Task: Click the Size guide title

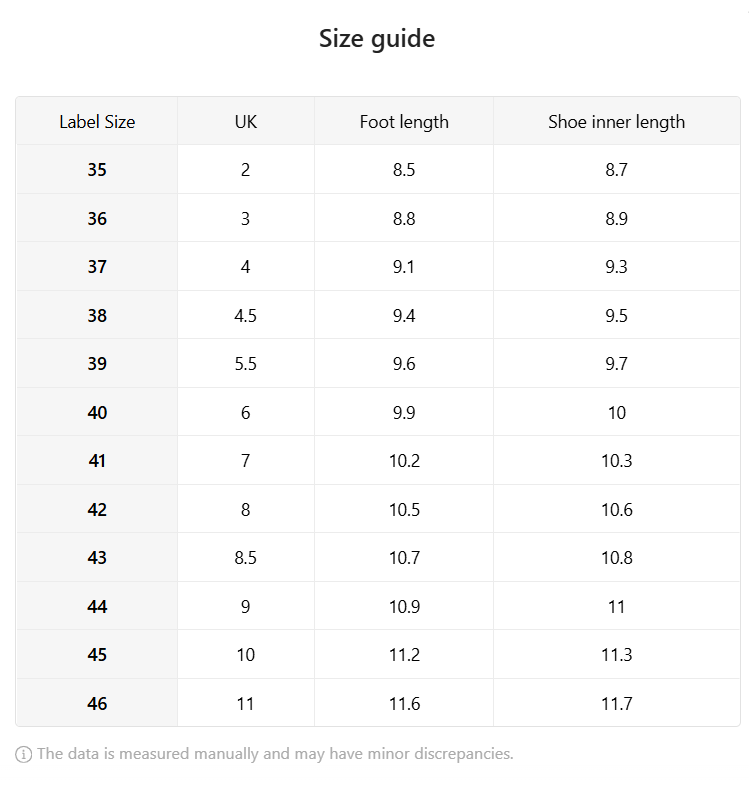Action: coord(377,39)
